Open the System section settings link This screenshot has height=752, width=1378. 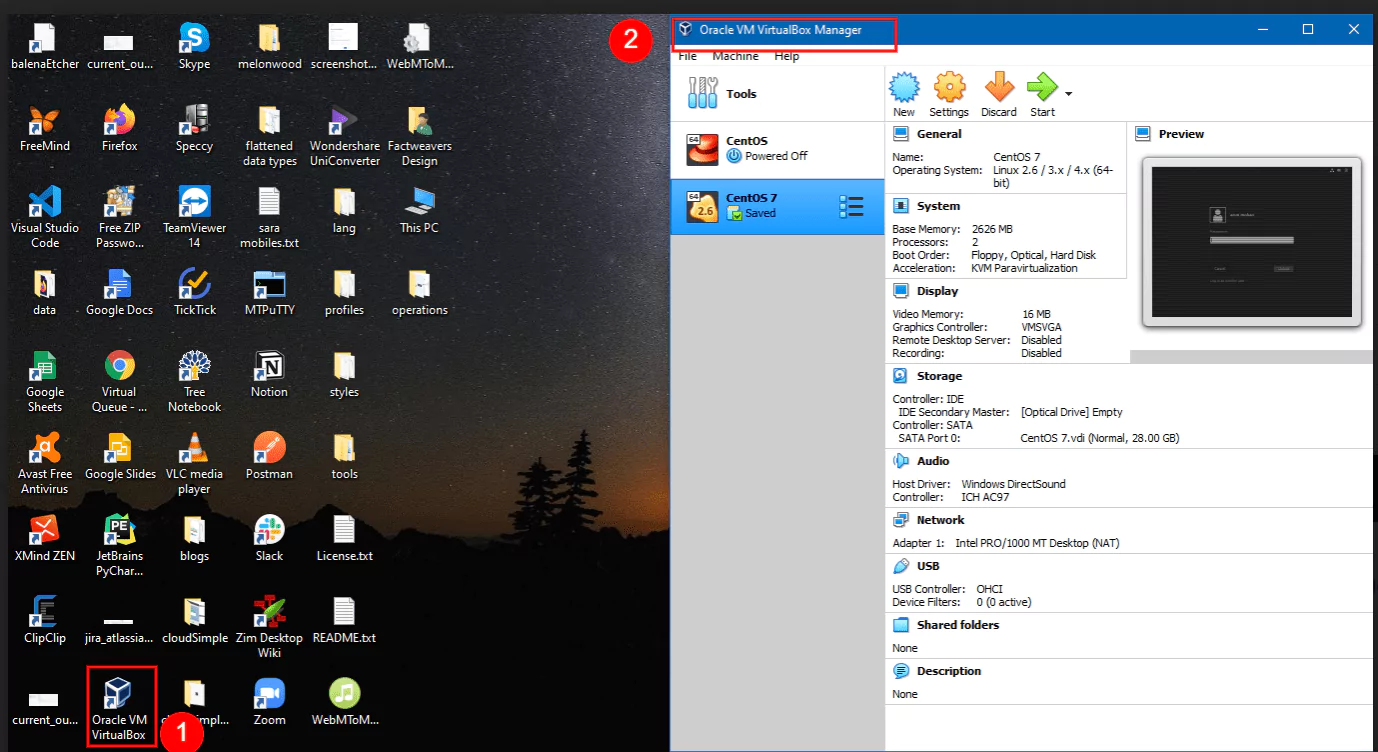(938, 206)
